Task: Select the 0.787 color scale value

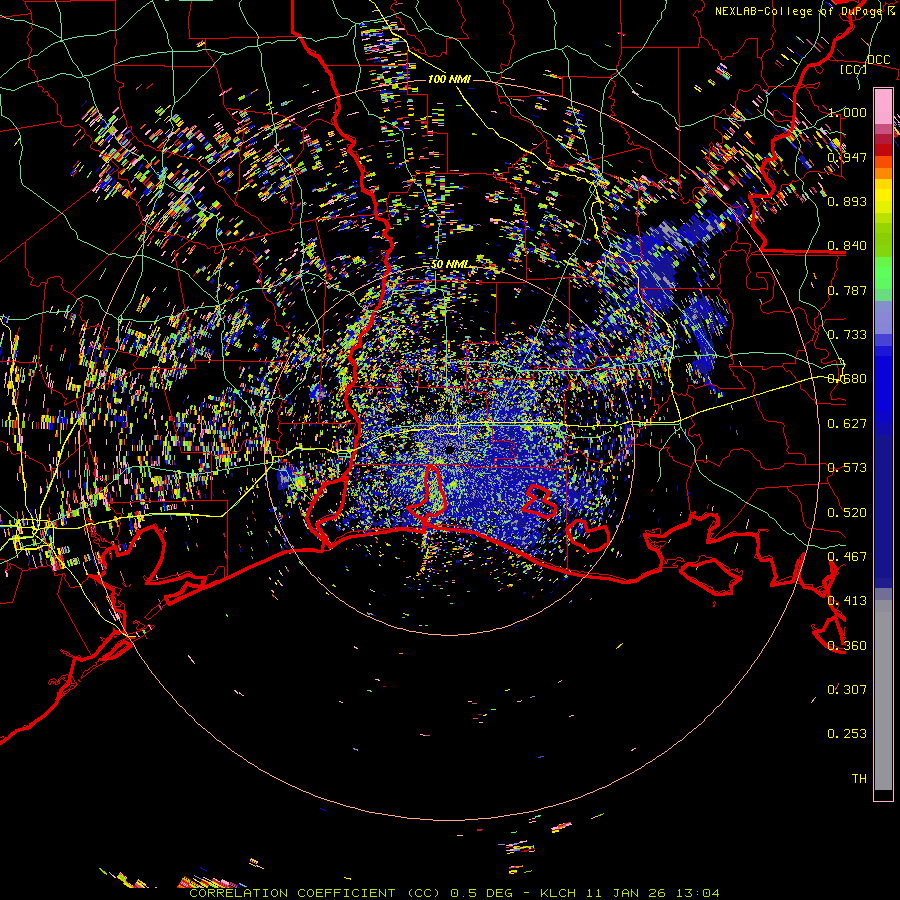Action: click(847, 290)
